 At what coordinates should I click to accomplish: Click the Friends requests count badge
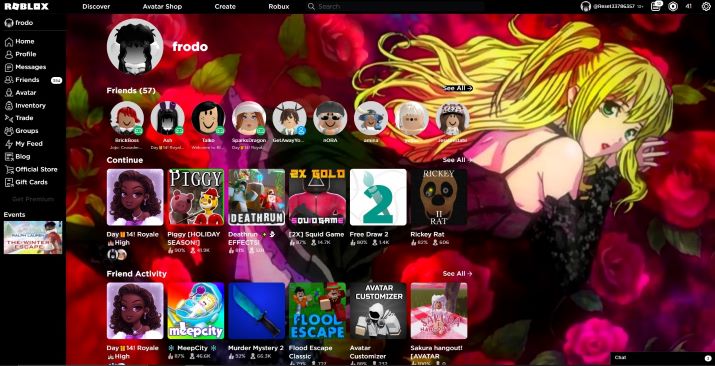(x=57, y=80)
